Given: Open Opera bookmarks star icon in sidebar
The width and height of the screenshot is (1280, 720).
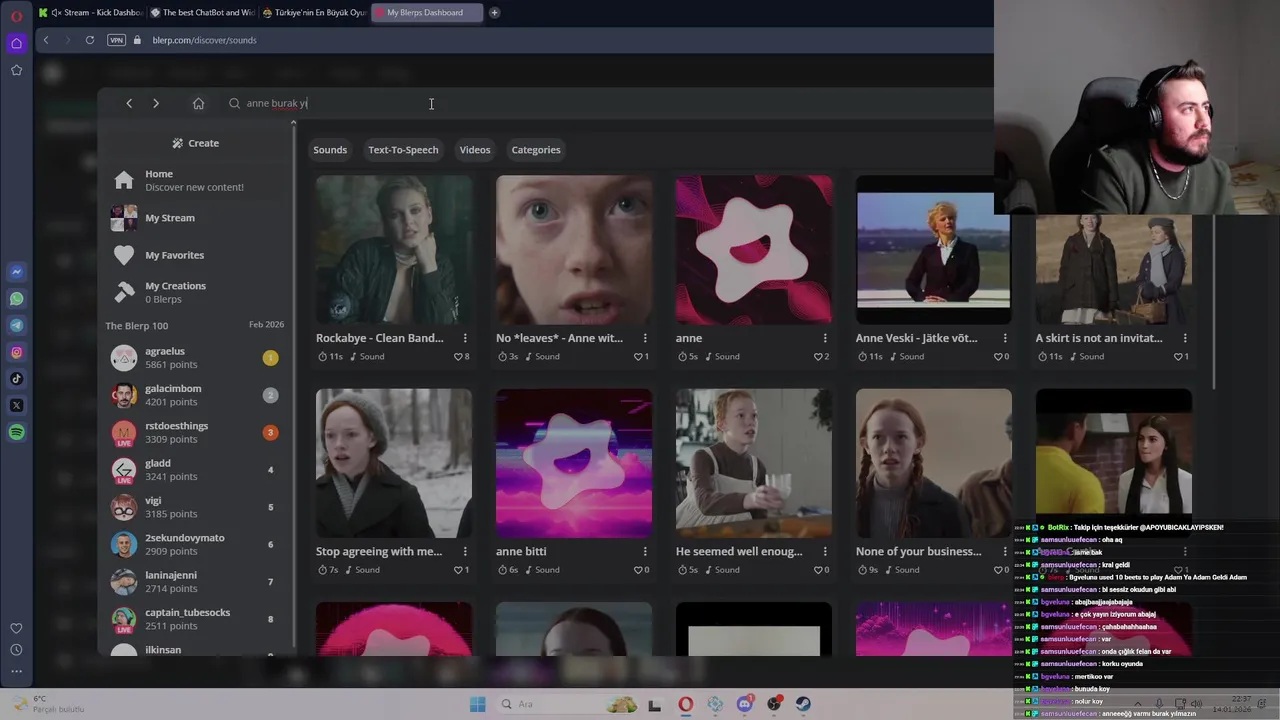Looking at the screenshot, I should click(x=16, y=70).
